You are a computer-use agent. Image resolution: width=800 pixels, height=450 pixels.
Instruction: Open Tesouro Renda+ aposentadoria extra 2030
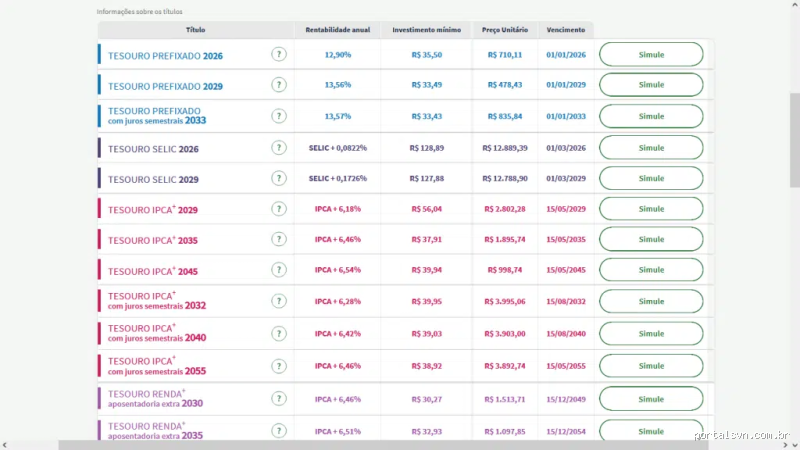[x=155, y=398]
